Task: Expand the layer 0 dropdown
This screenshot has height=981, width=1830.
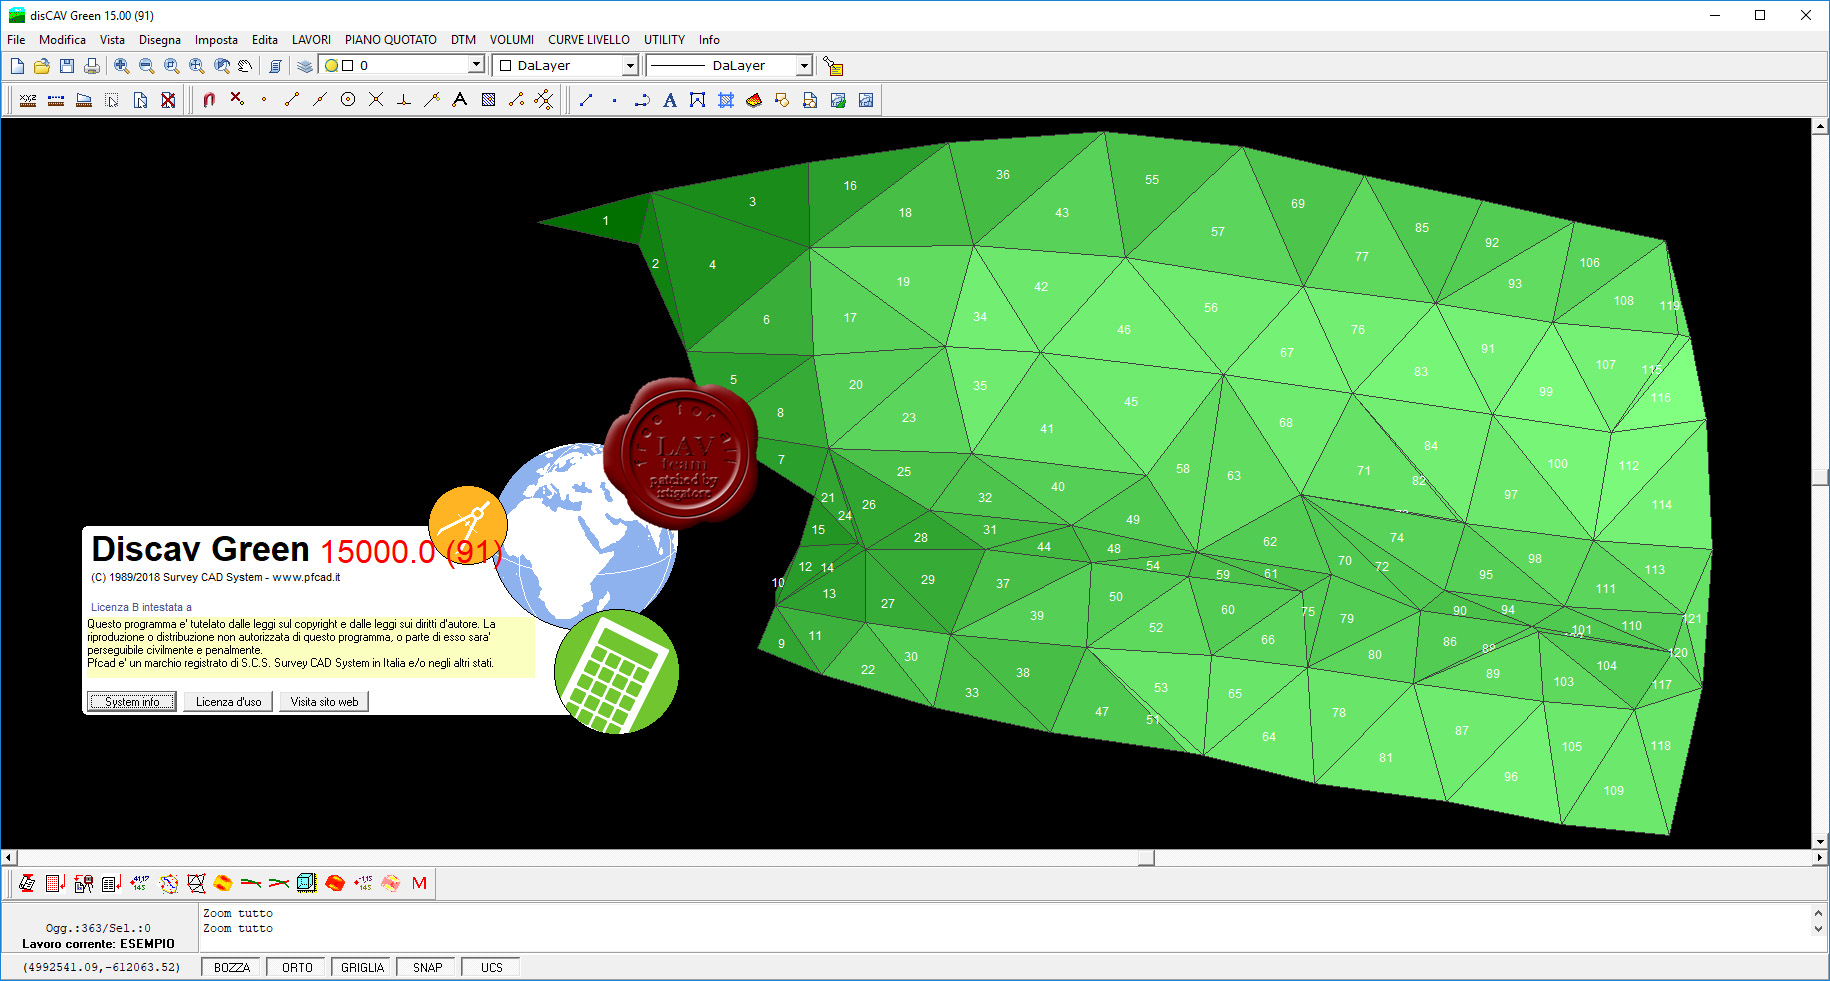Action: pos(476,65)
